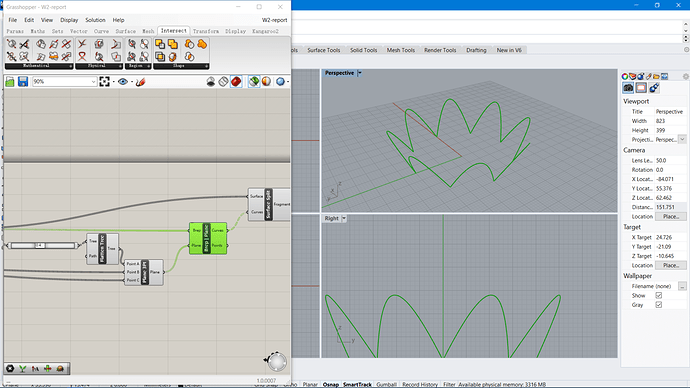The height and width of the screenshot is (388, 690).
Task: Toggle the wallpaper Show checkbox
Action: [659, 295]
